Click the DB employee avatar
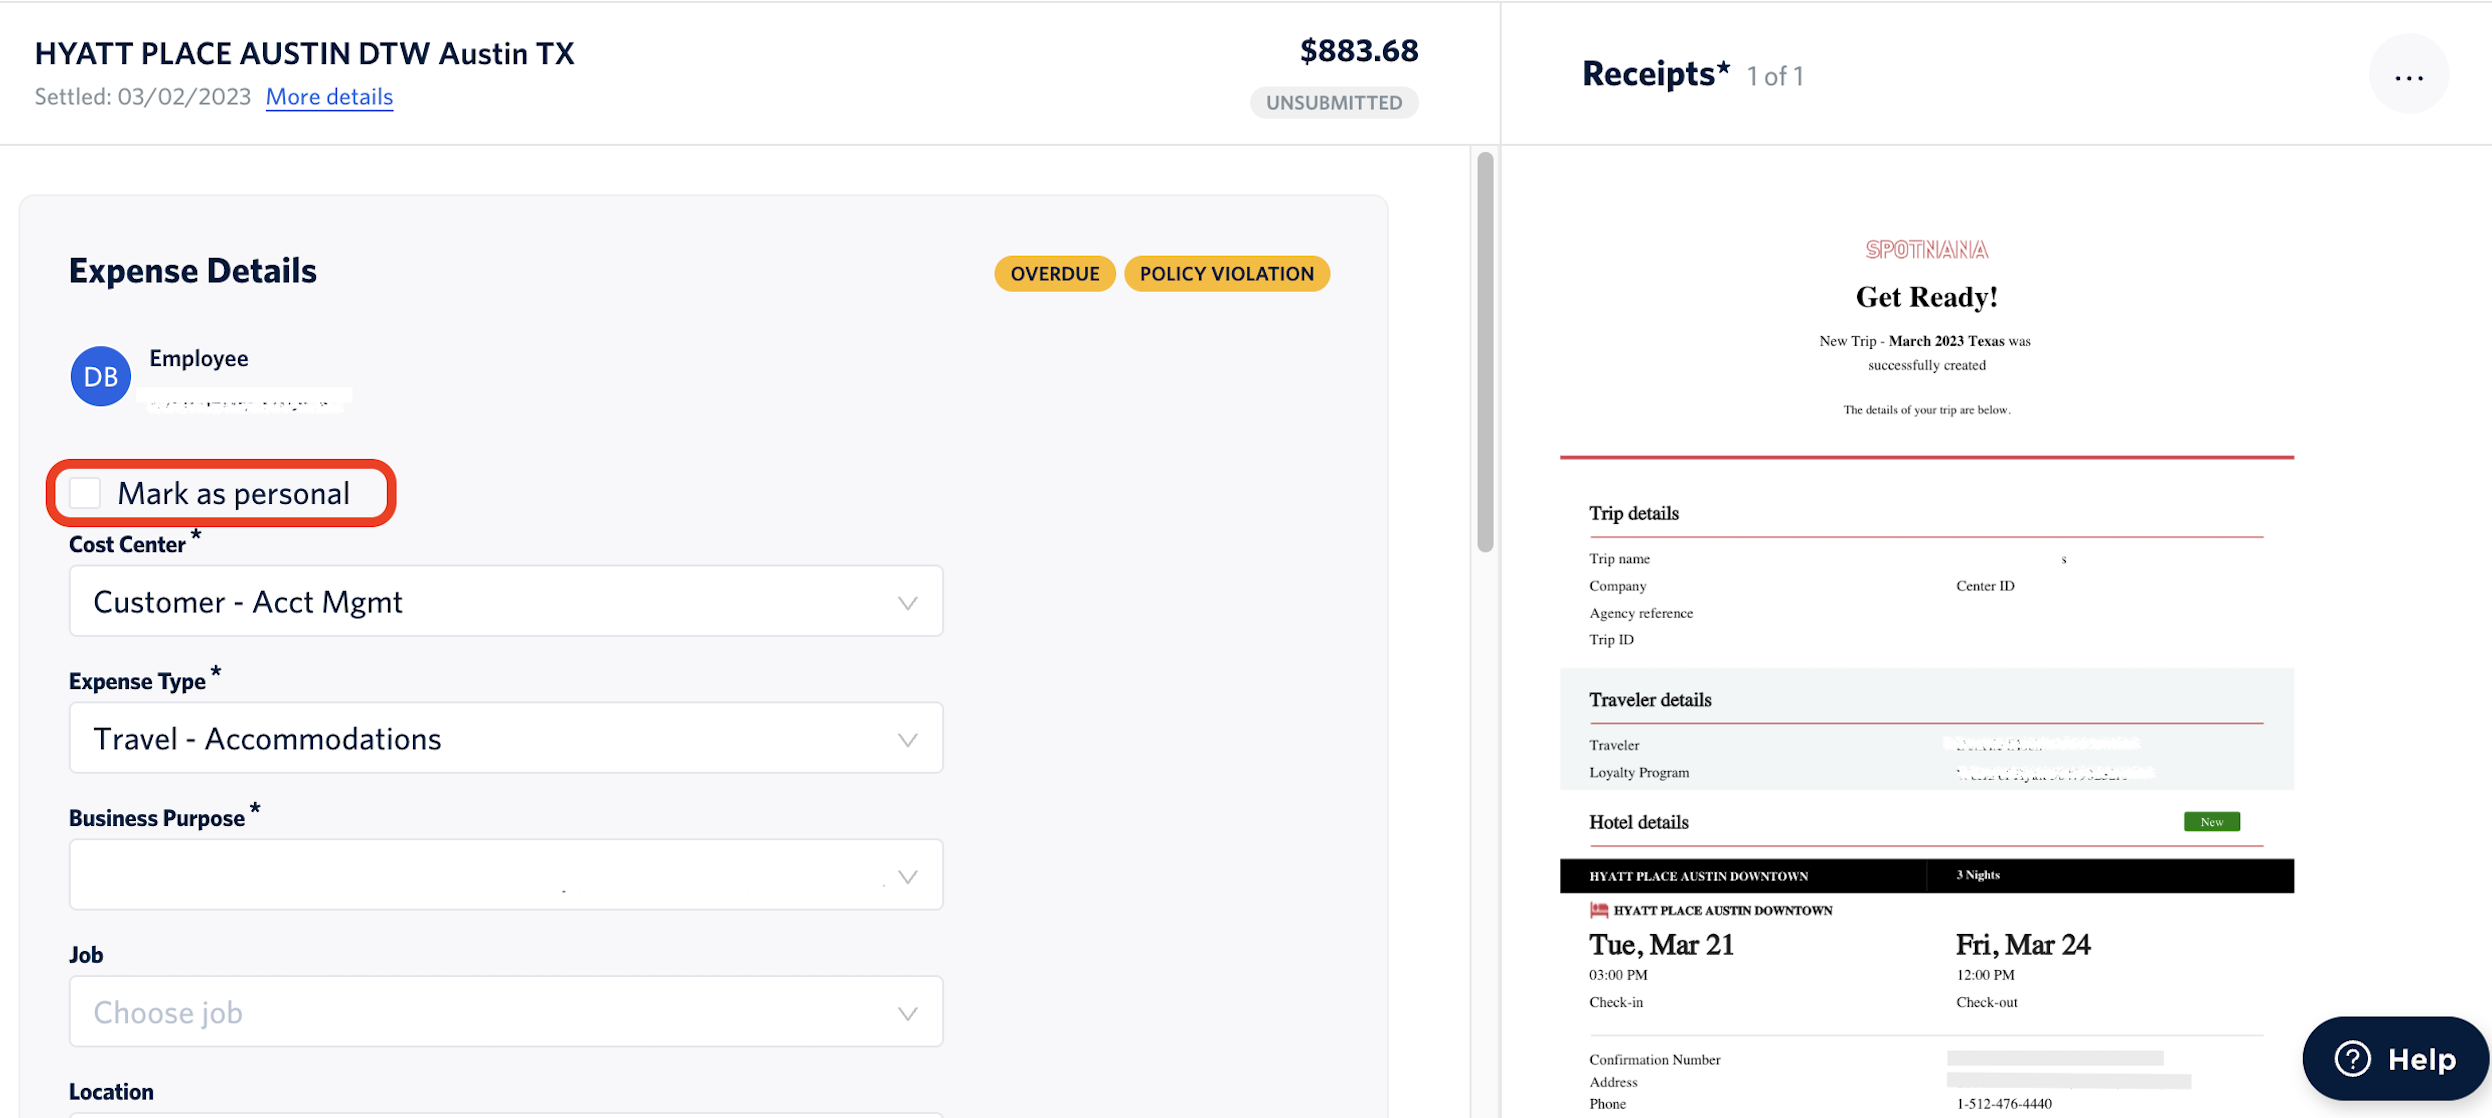 [100, 376]
